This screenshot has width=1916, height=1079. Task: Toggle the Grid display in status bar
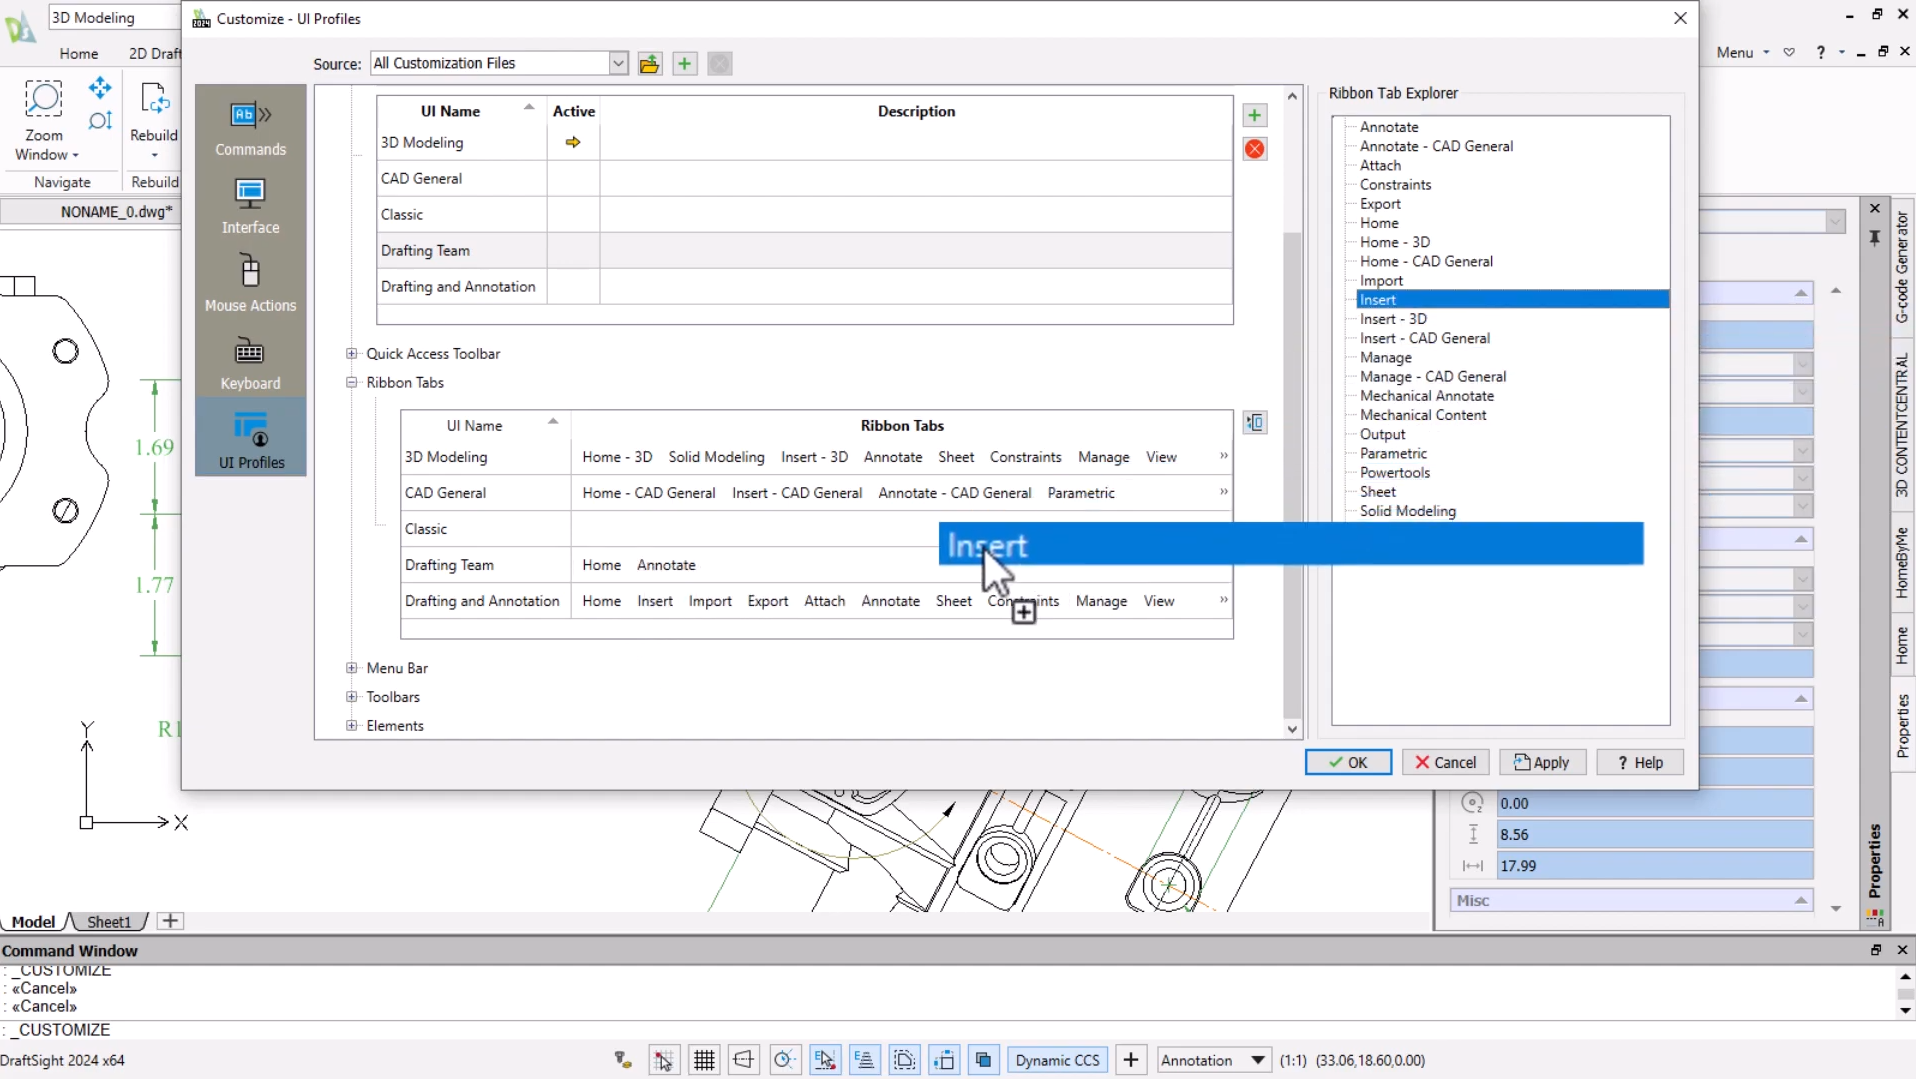(x=704, y=1060)
